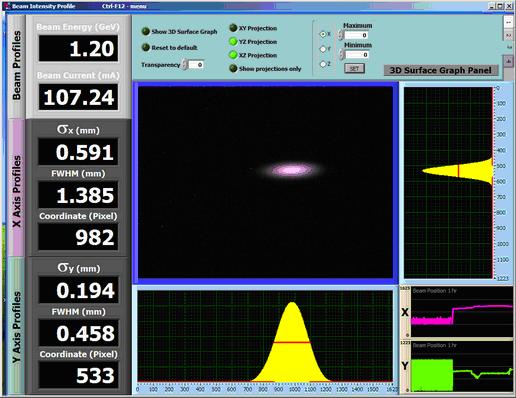The height and width of the screenshot is (398, 516).
Task: Click the window title bar application icon
Action: point(7,6)
